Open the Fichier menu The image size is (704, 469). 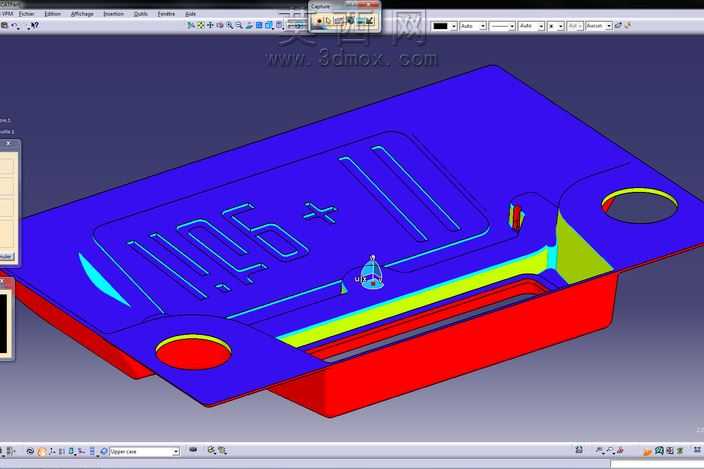pos(26,14)
